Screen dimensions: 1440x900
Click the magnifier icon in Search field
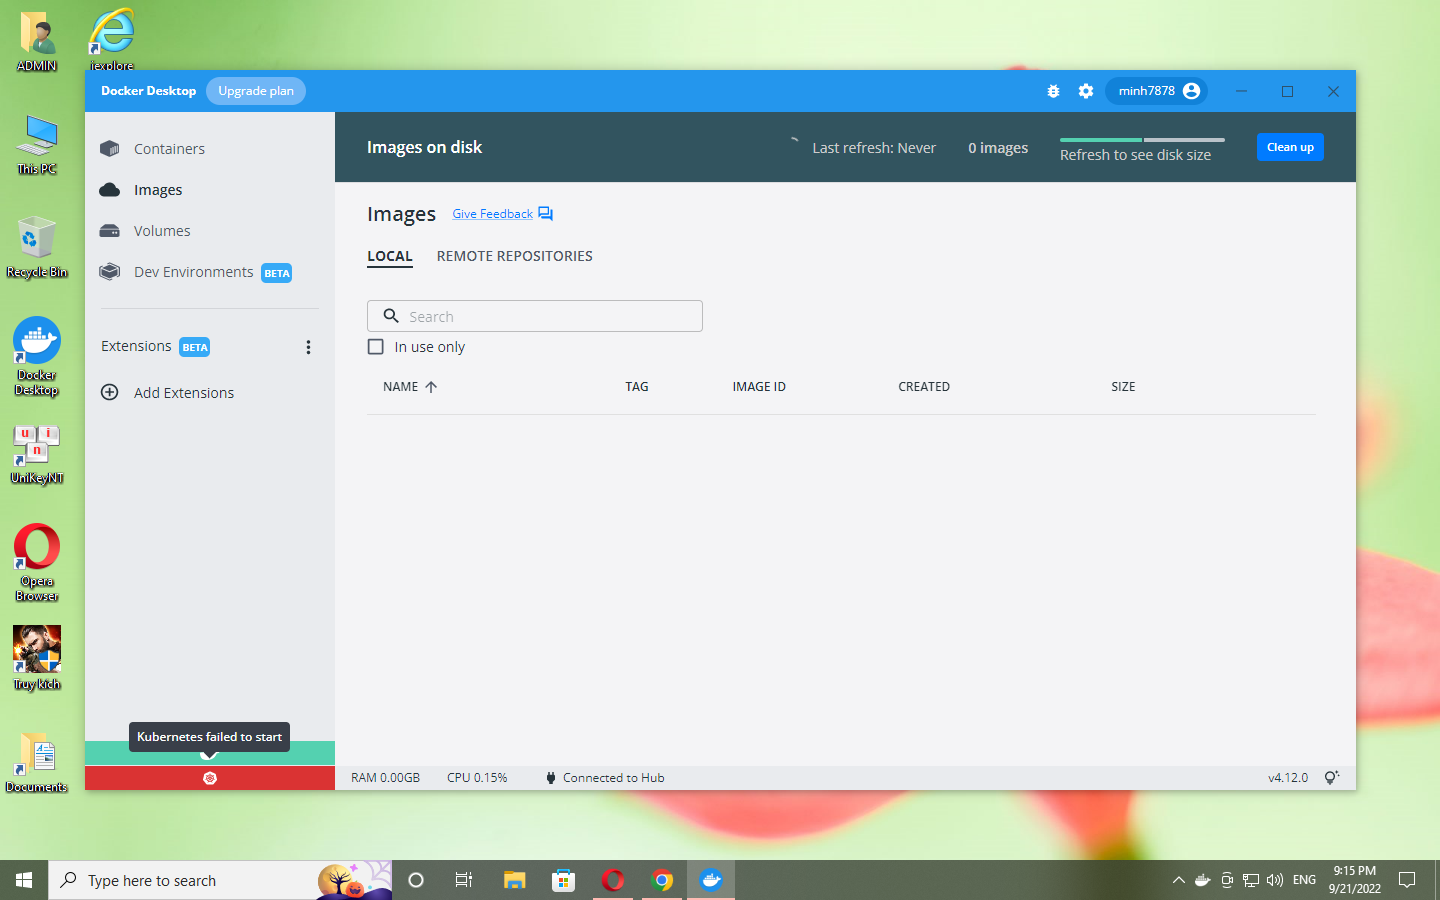tap(391, 316)
